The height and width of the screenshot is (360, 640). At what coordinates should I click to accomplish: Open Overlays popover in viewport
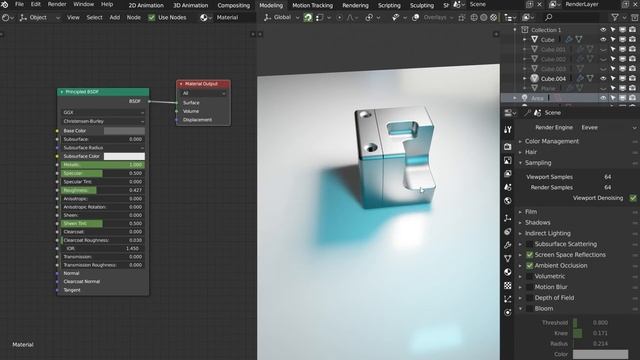coord(439,18)
